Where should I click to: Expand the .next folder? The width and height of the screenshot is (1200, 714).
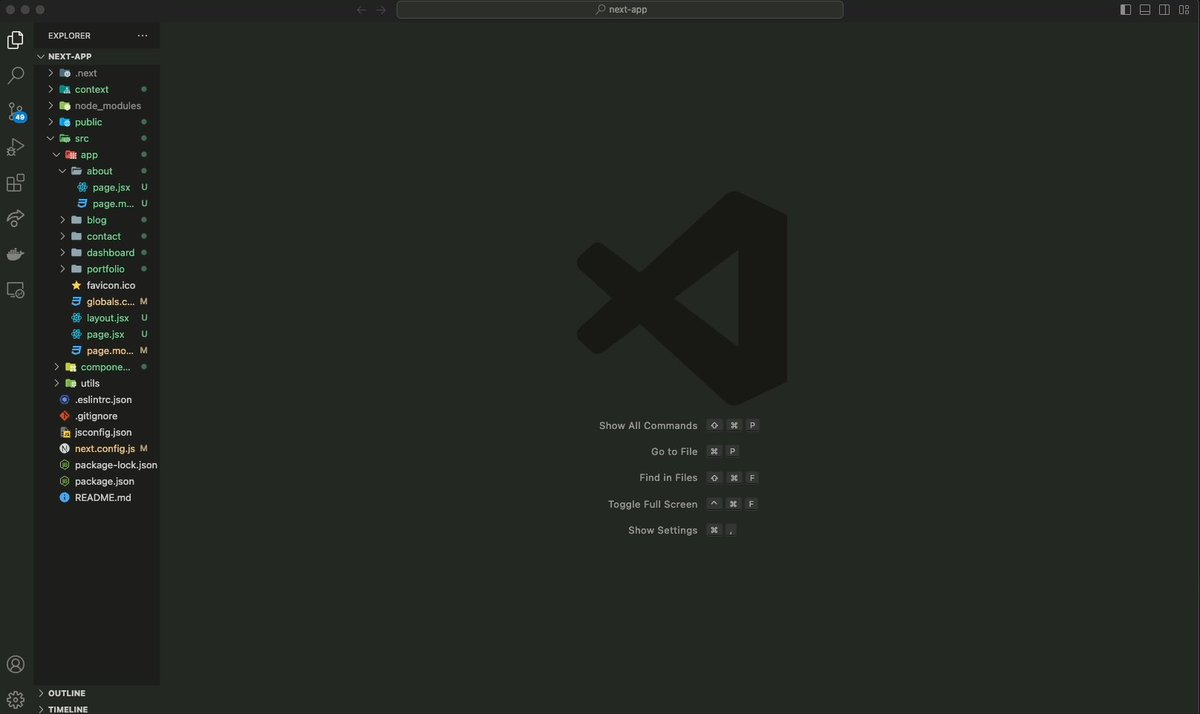tap(97, 73)
